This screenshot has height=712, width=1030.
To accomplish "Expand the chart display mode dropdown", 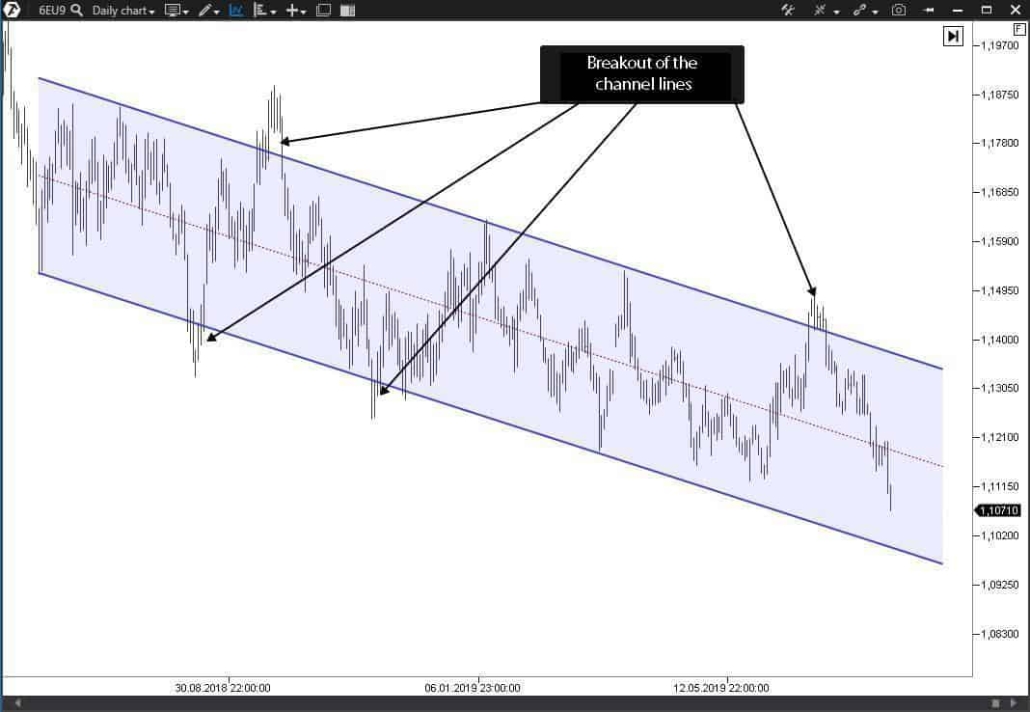I will tap(176, 10).
